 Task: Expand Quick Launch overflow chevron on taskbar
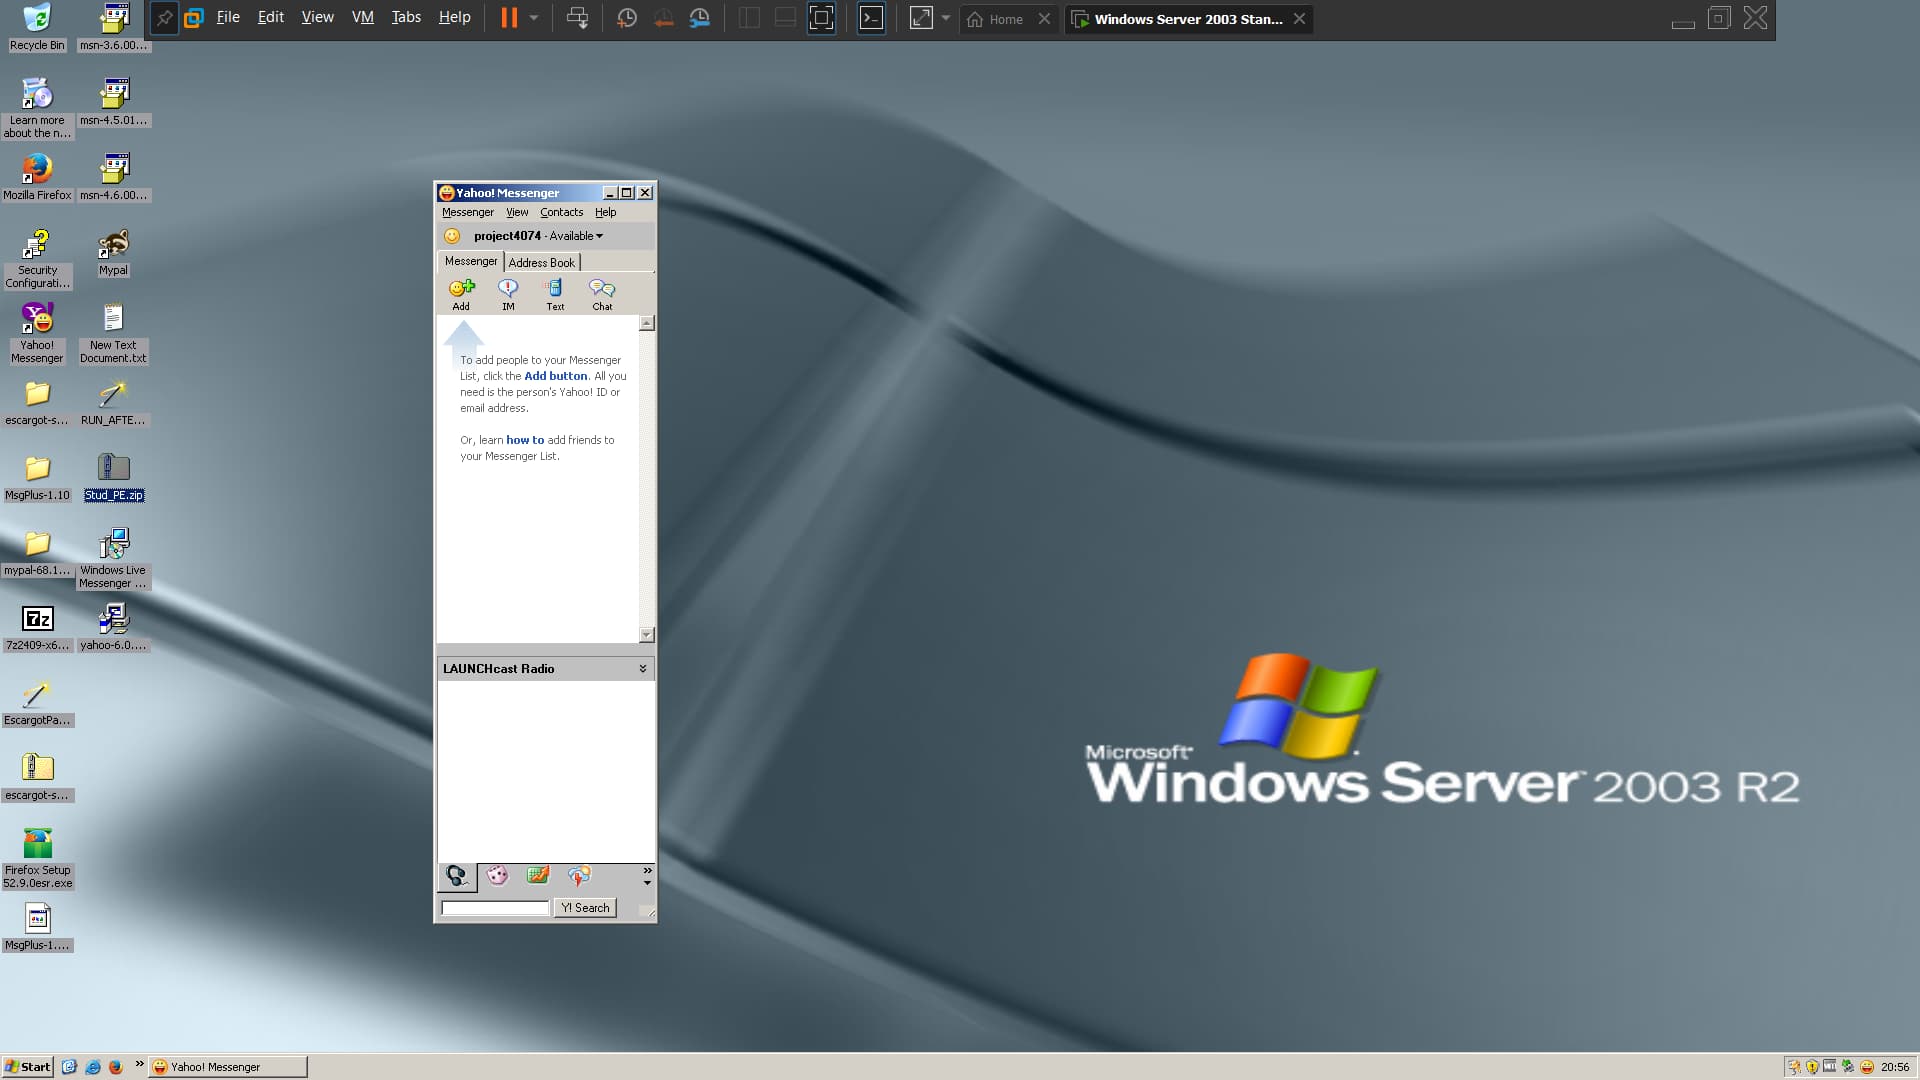point(139,1064)
